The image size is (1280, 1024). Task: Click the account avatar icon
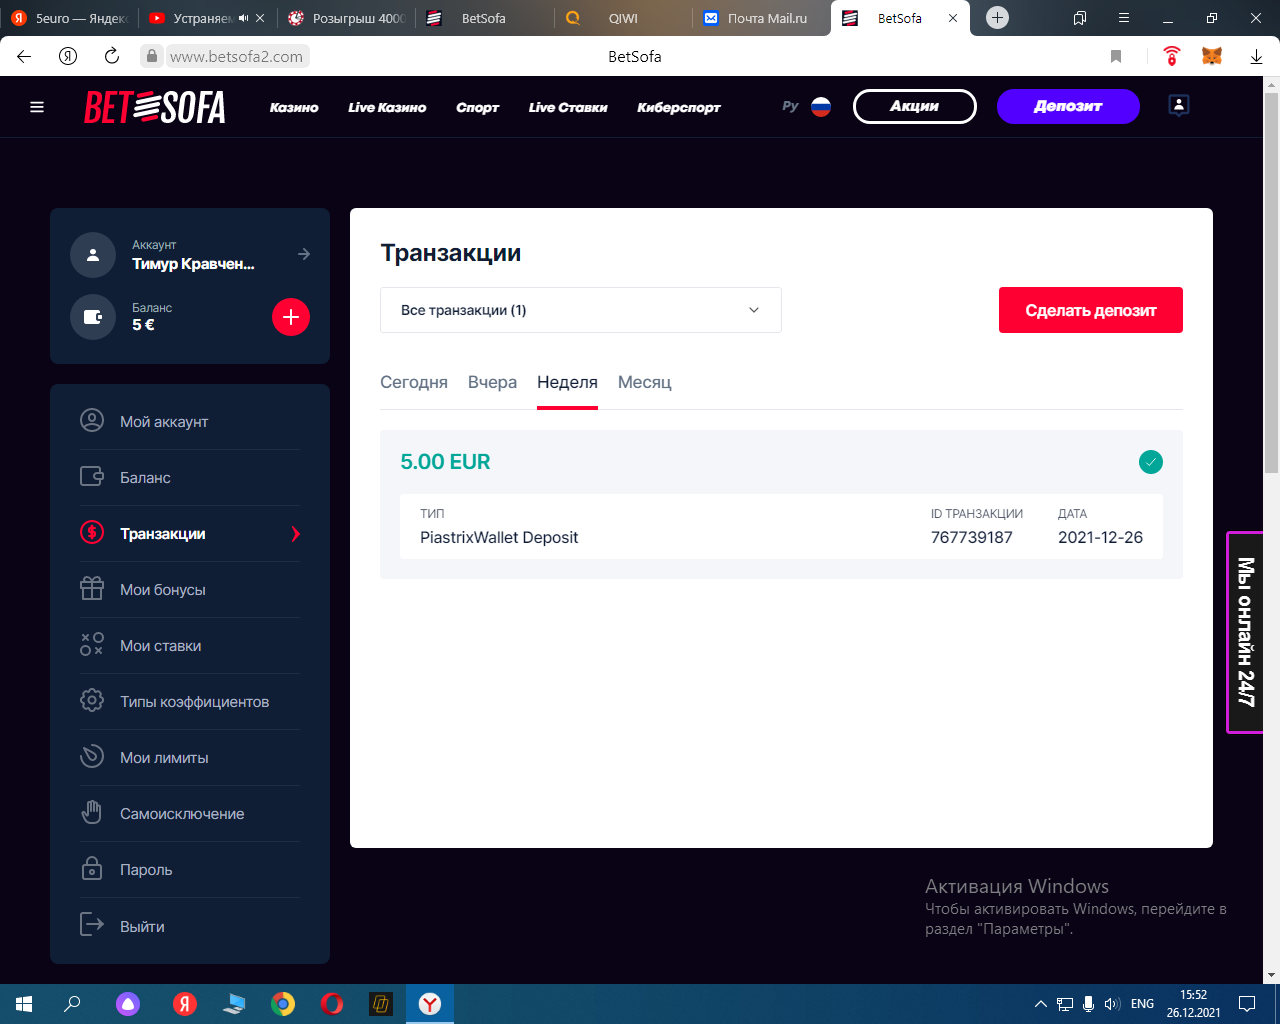pos(93,255)
